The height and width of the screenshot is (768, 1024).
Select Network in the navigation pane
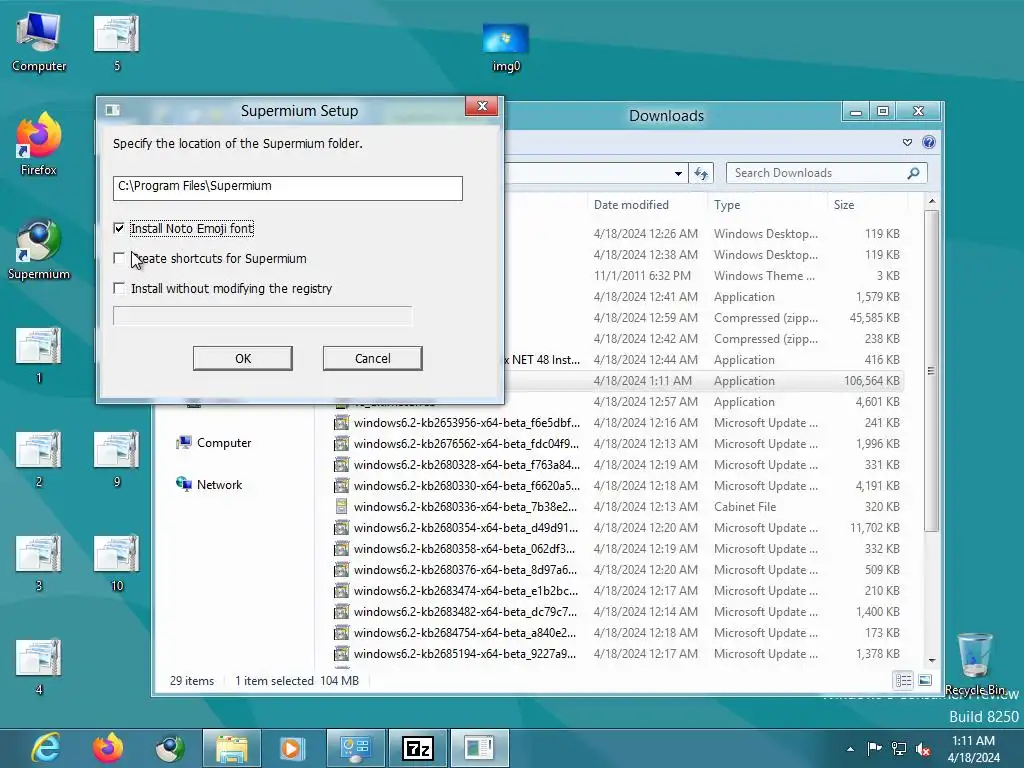click(x=209, y=485)
